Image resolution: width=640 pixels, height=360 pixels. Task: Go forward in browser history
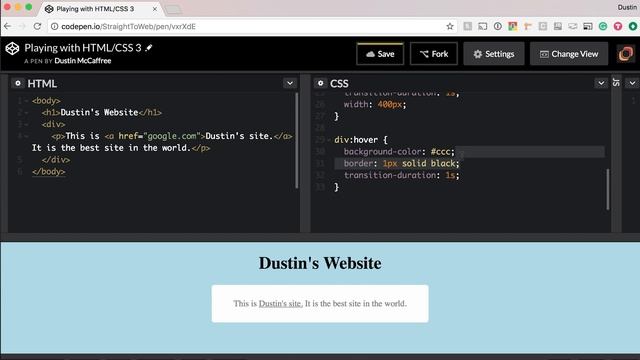pyautogui.click(x=22, y=27)
